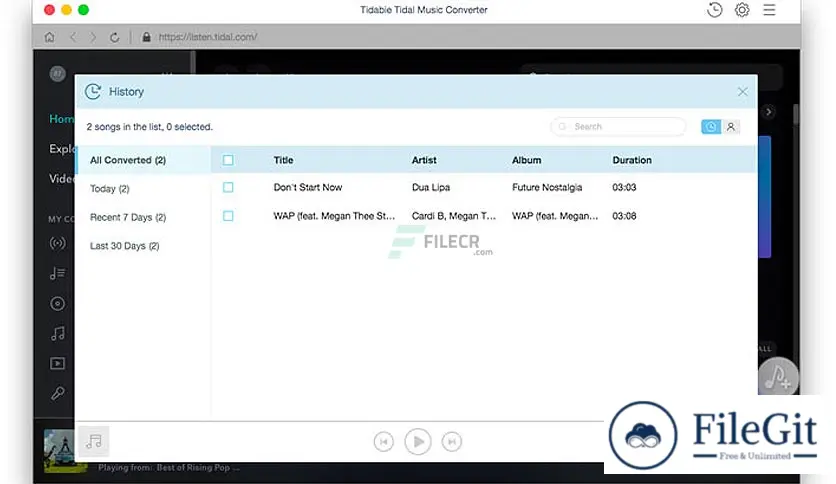The height and width of the screenshot is (484, 836).
Task: Click the WAP (feat. Megan Thee St... title
Action: (334, 216)
